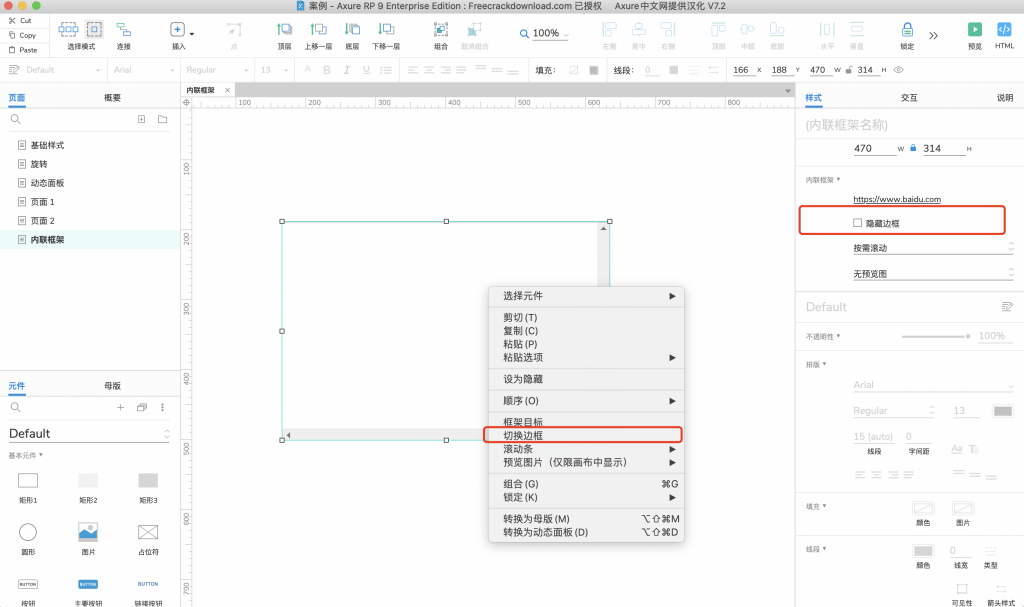Toggle the visibility eye icon beside height

pyautogui.click(x=898, y=70)
